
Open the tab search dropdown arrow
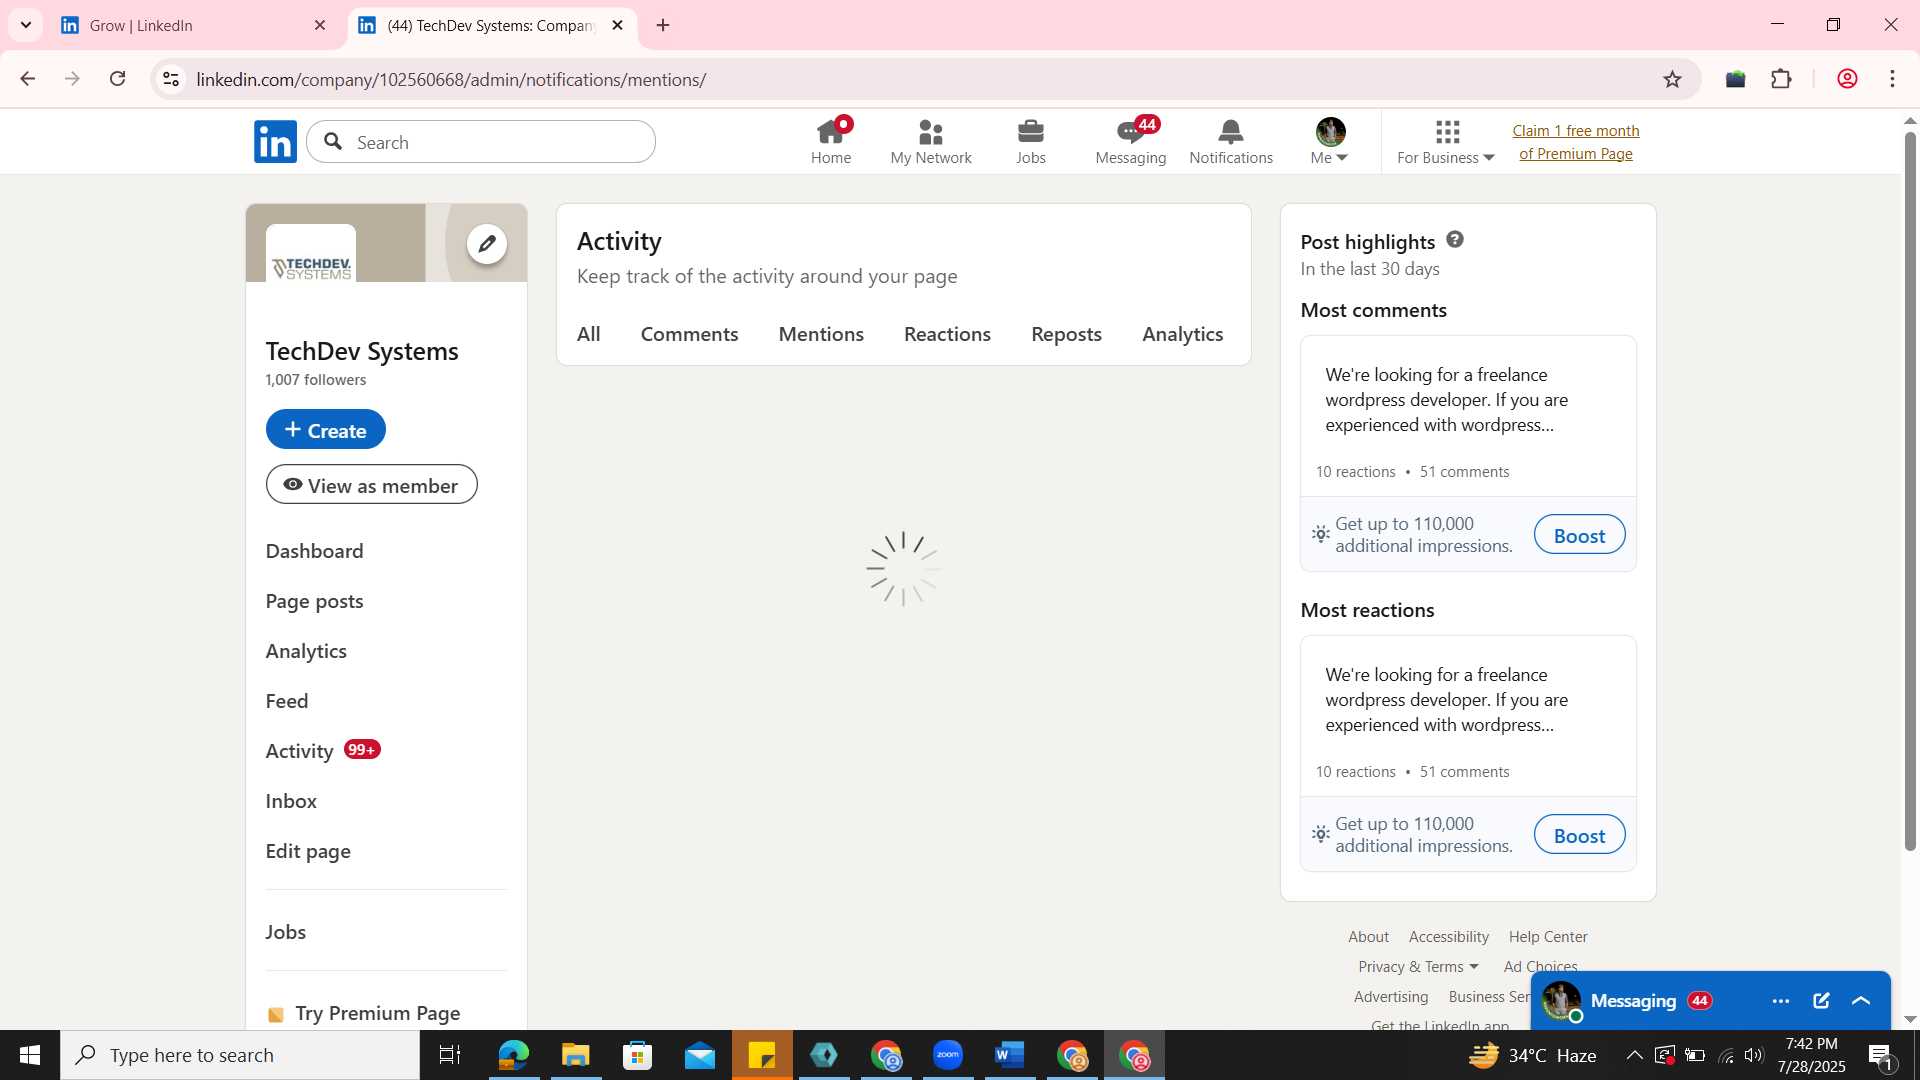25,25
